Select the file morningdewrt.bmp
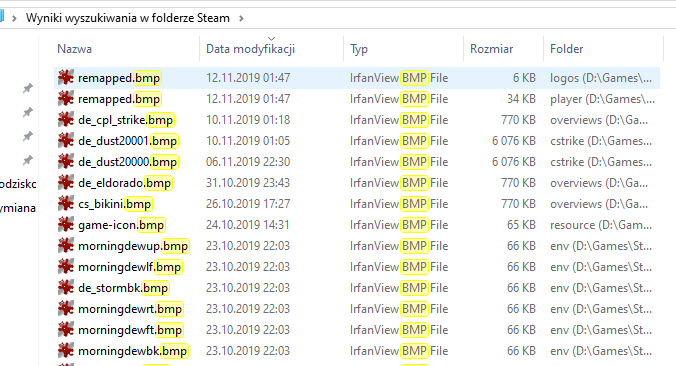The height and width of the screenshot is (366, 676). click(x=130, y=309)
